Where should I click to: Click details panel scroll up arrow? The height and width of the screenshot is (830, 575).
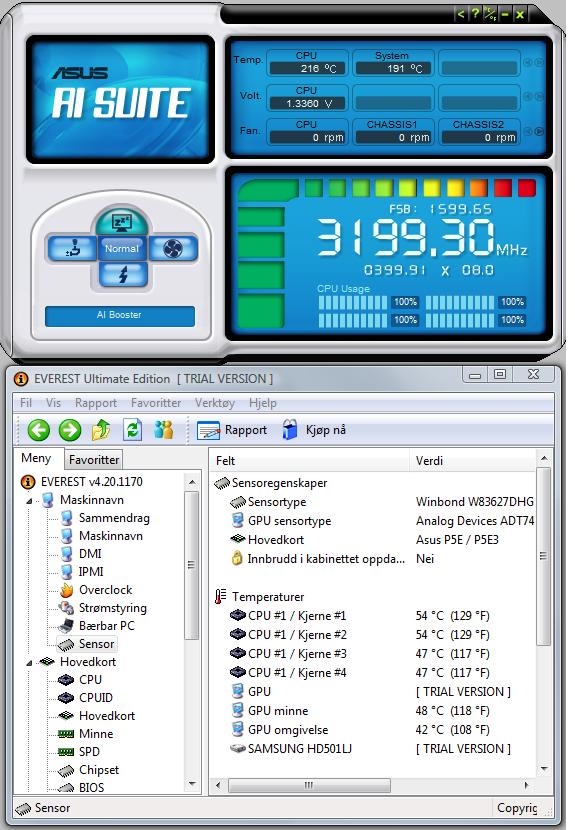coord(543,458)
